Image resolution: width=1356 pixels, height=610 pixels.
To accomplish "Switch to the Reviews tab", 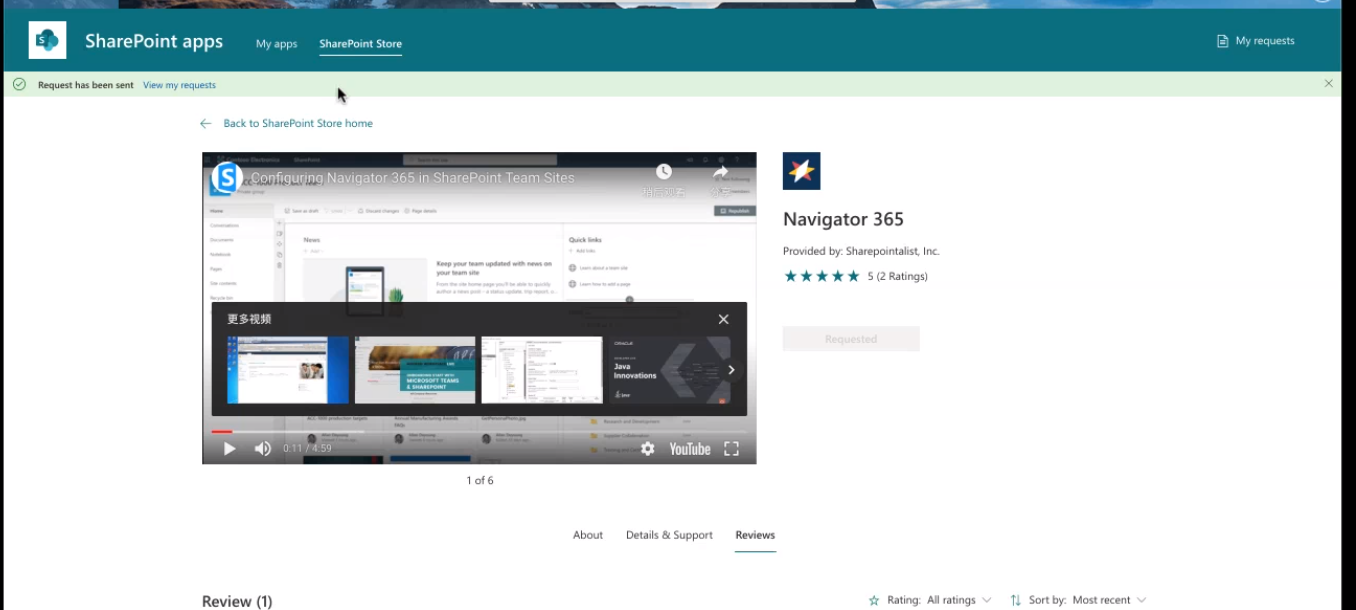I will (x=754, y=534).
